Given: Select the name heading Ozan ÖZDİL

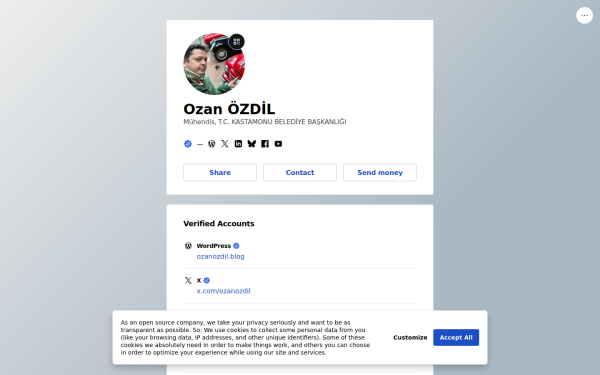Looking at the screenshot, I should pos(229,109).
